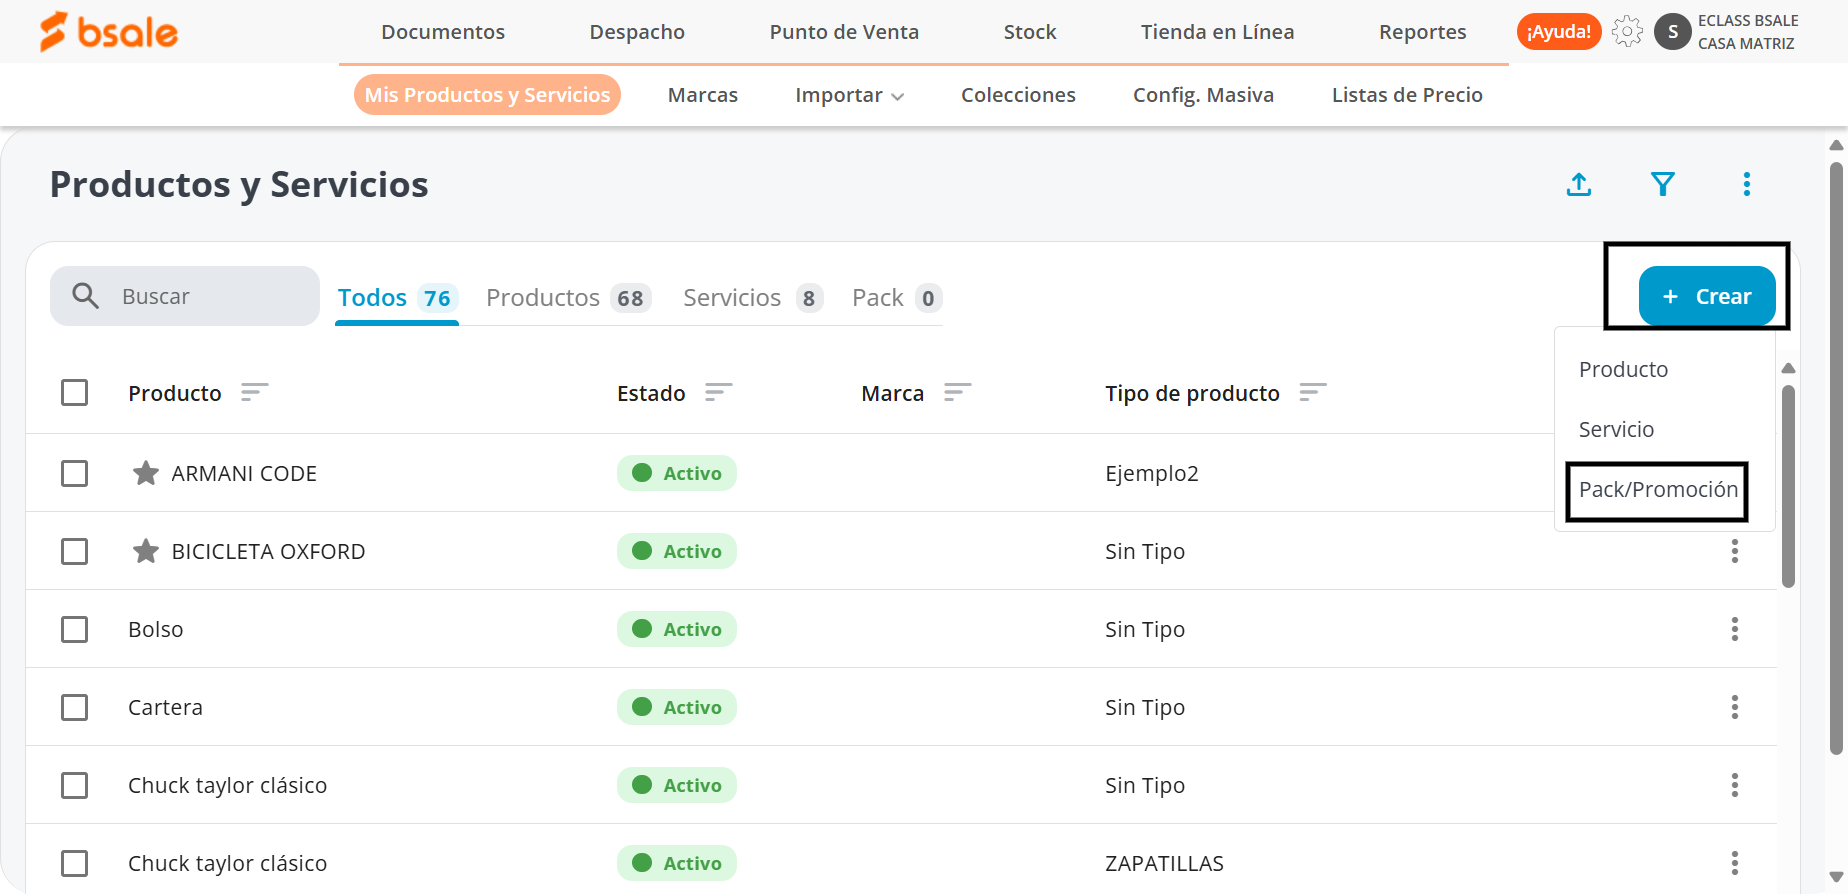Check the Bolso row checkbox

pyautogui.click(x=75, y=629)
